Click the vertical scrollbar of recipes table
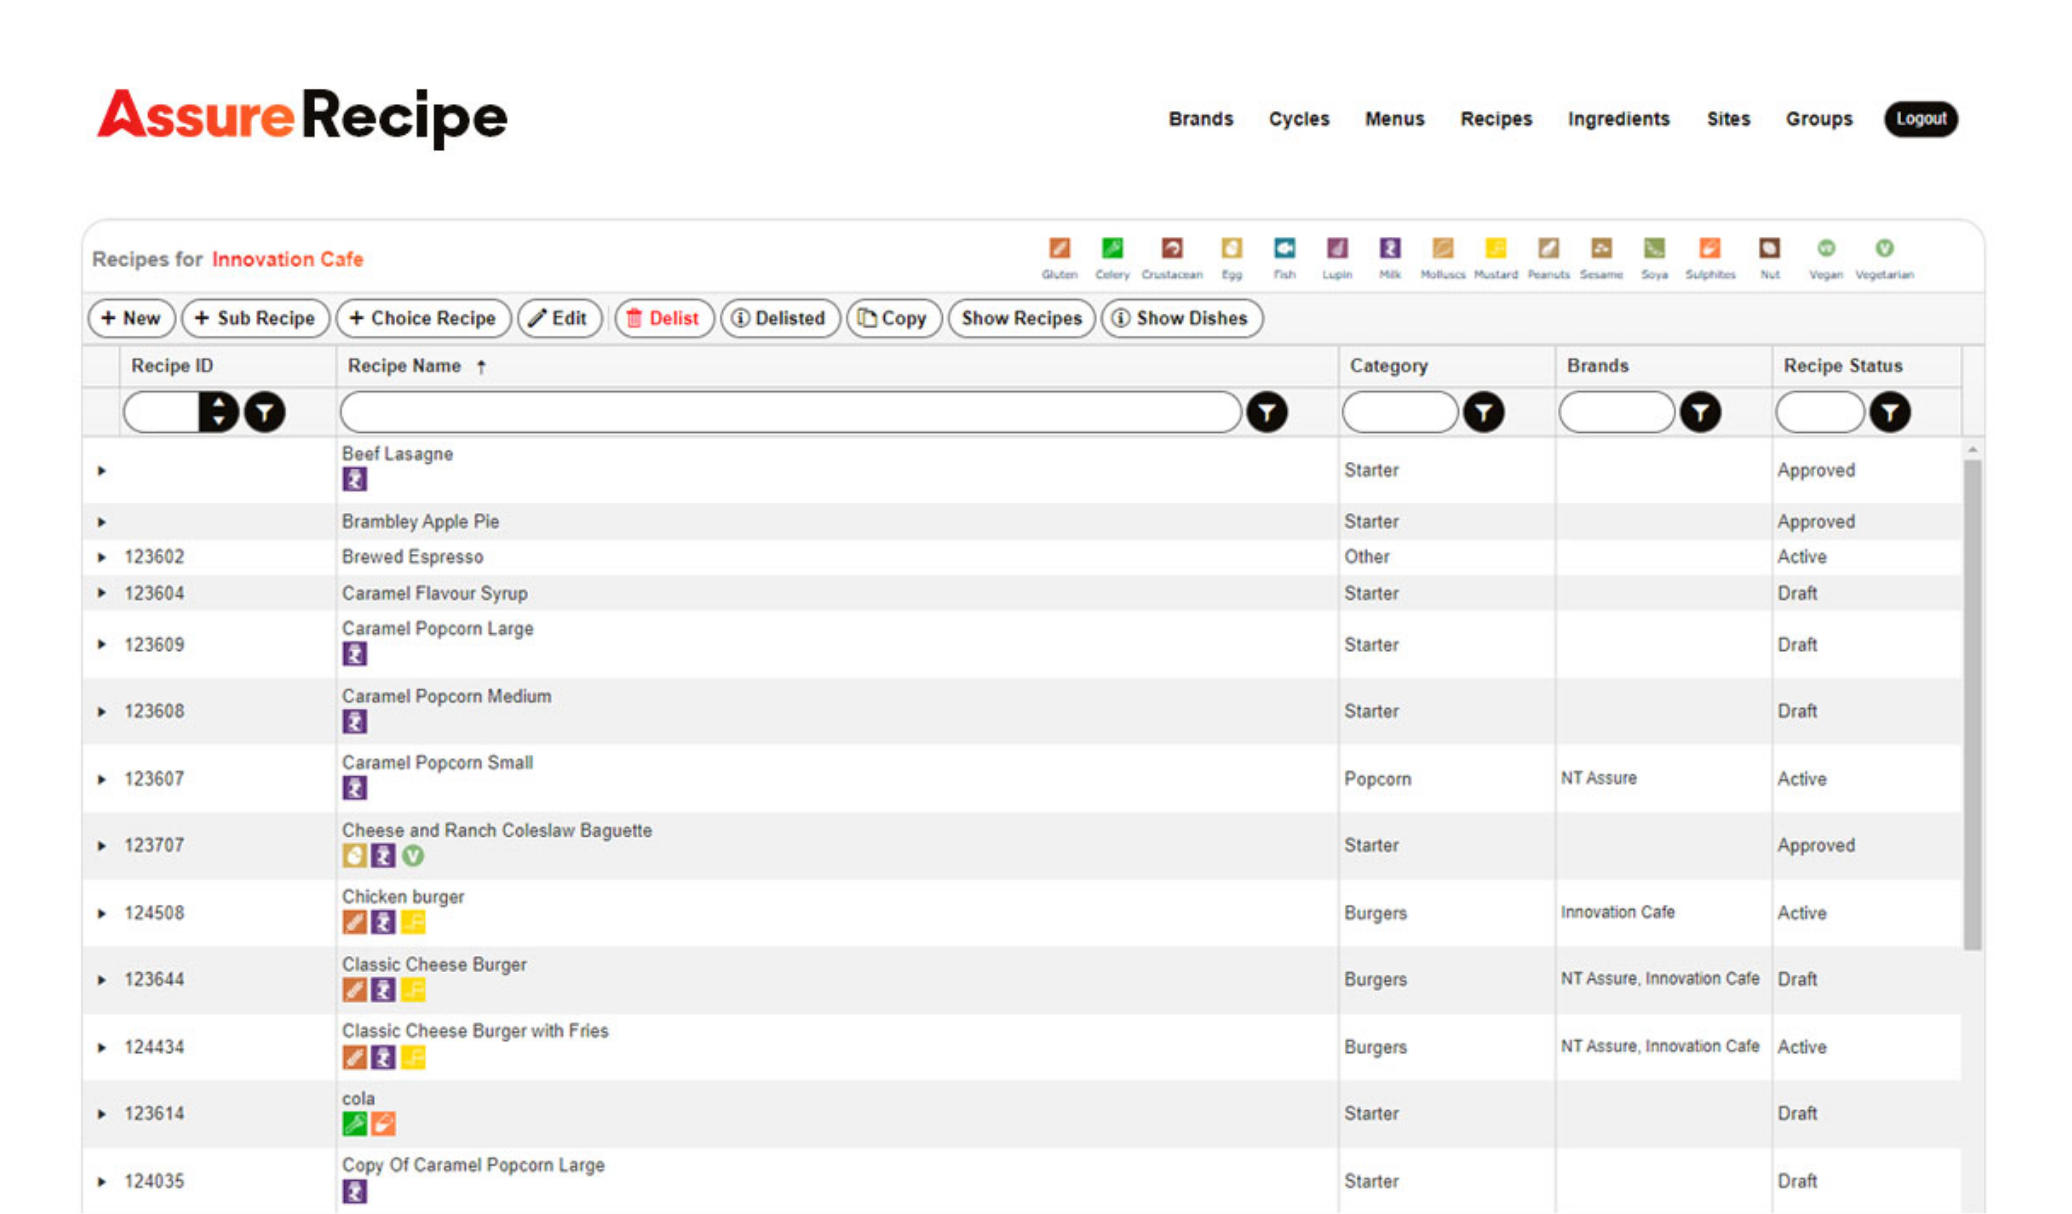The image size is (2072, 1214). click(1972, 705)
